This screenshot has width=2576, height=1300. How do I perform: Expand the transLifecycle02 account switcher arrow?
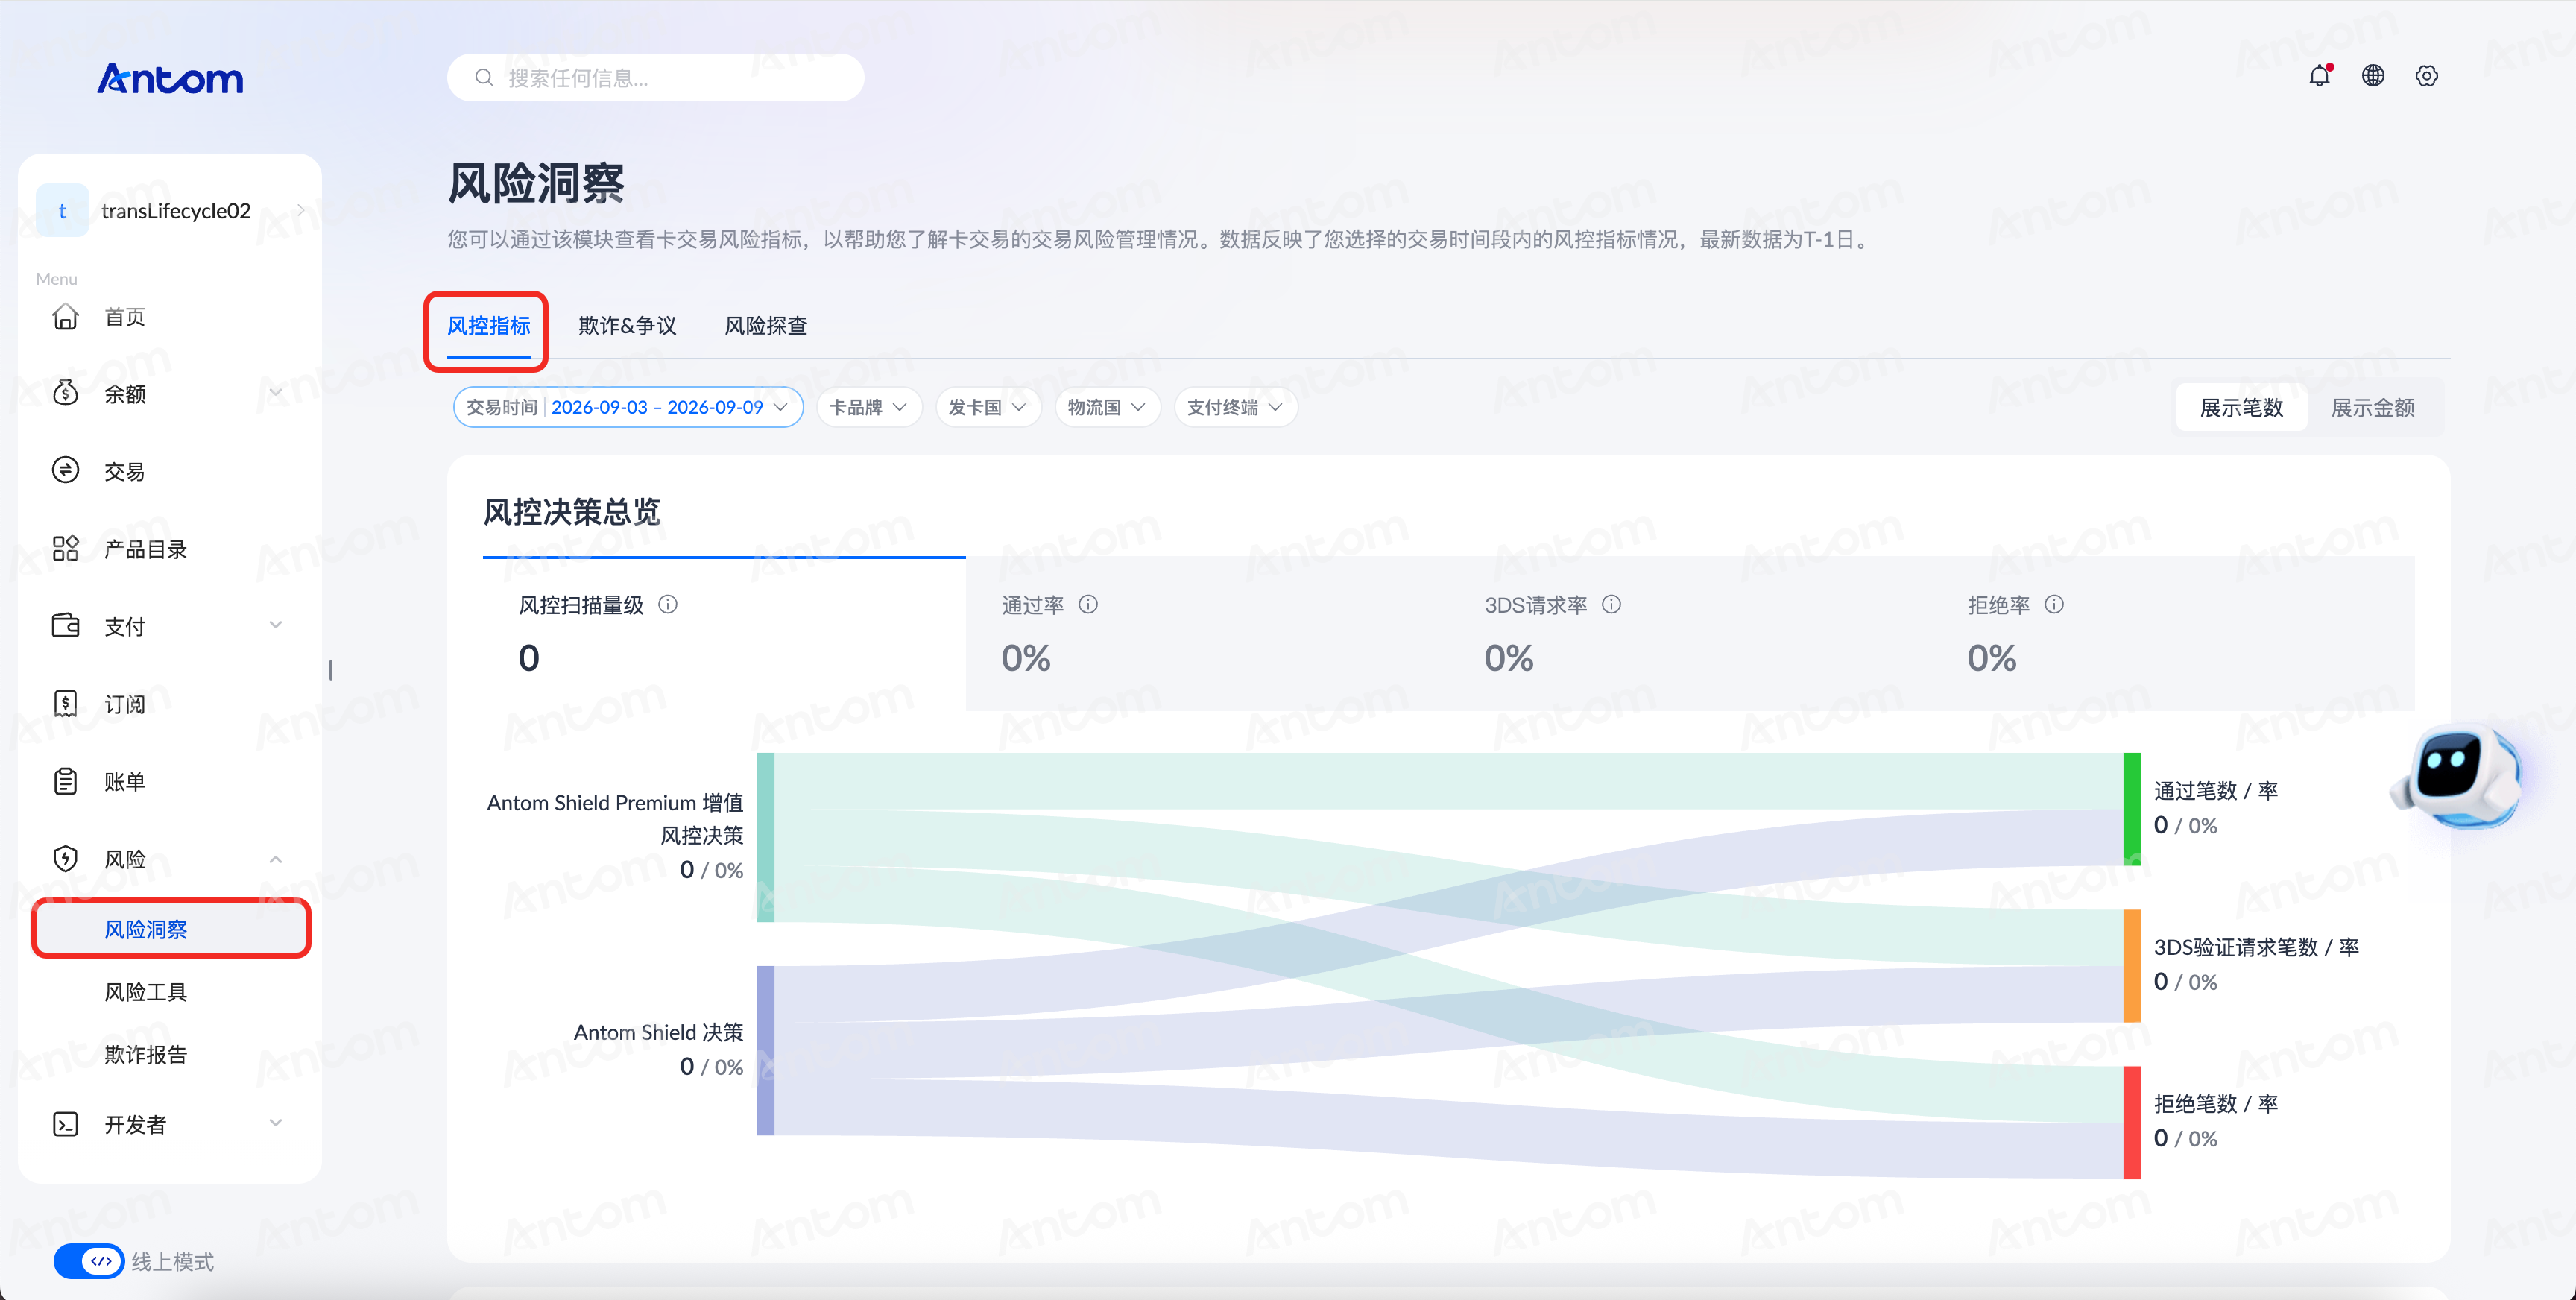tap(300, 210)
